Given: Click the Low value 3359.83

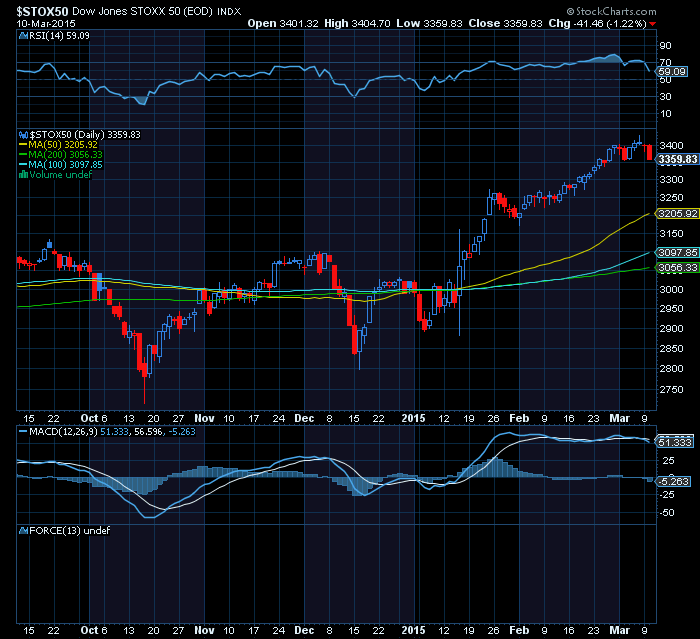Looking at the screenshot, I should tap(442, 24).
